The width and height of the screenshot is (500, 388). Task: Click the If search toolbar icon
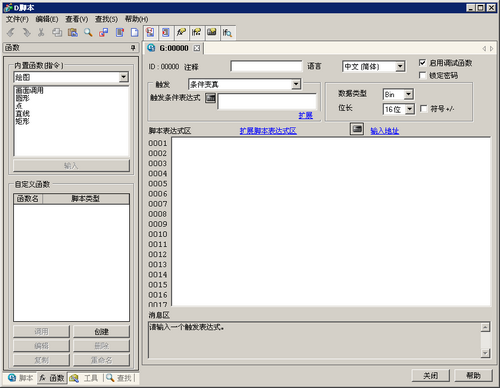click(x=227, y=32)
